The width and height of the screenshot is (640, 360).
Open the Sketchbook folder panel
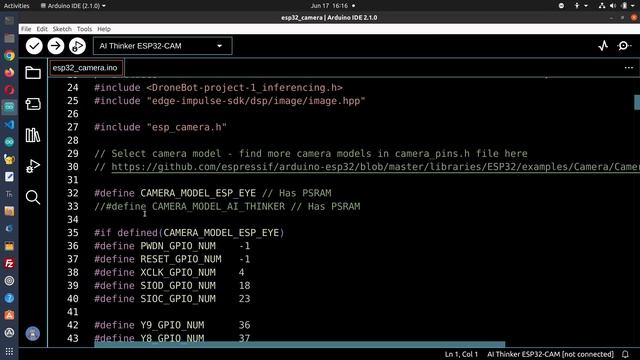coord(33,73)
